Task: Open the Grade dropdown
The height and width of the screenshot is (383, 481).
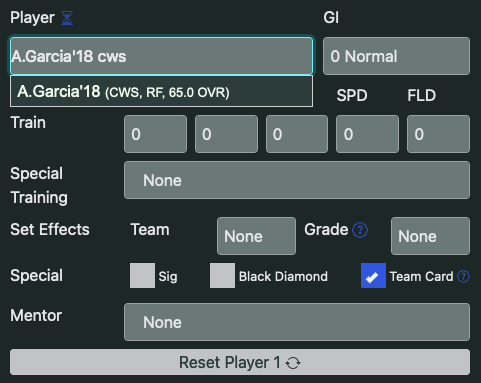Action: point(430,236)
